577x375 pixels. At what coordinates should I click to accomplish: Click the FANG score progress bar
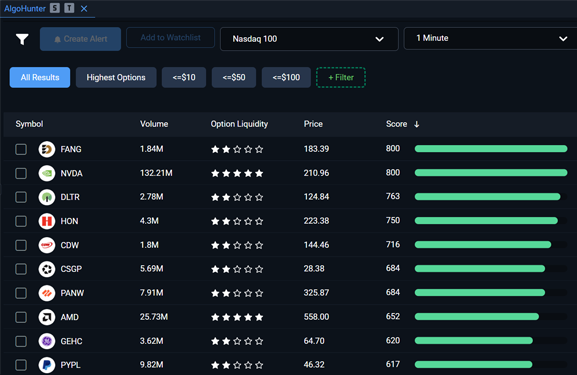[x=491, y=149]
